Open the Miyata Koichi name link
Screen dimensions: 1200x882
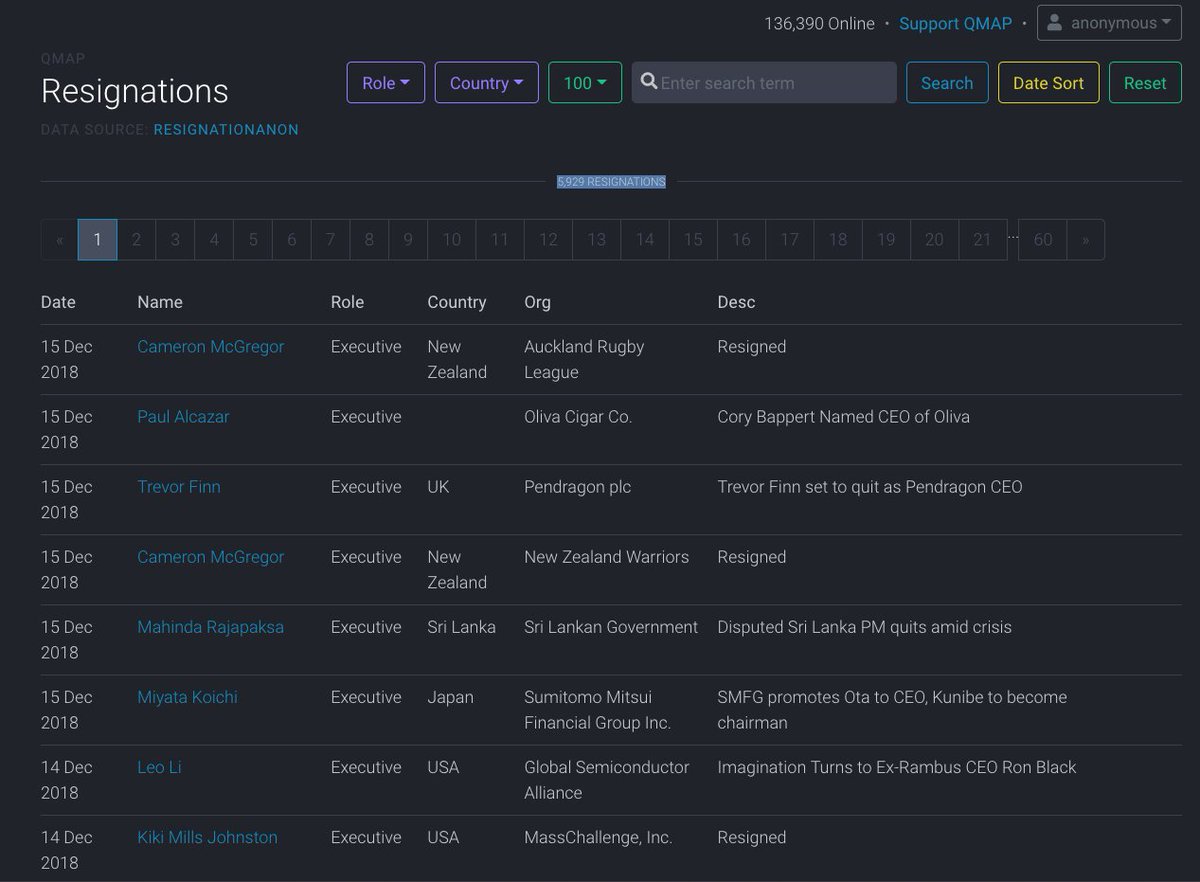(x=188, y=697)
